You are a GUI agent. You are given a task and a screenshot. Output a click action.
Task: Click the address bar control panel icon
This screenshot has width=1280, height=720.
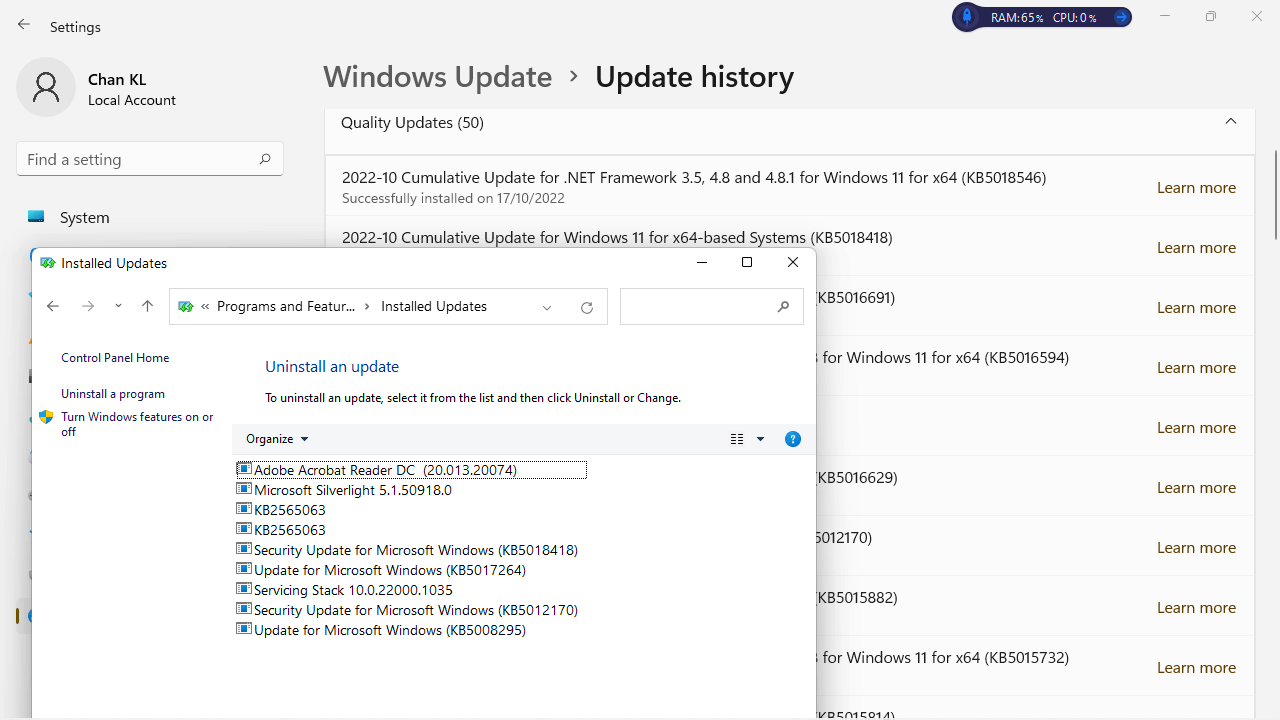(x=185, y=307)
